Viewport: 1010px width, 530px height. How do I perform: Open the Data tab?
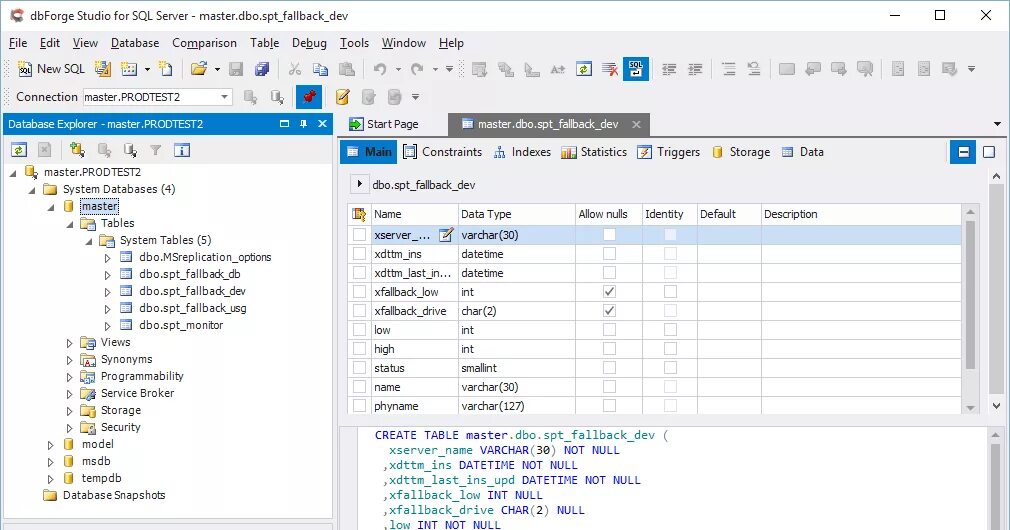point(803,152)
